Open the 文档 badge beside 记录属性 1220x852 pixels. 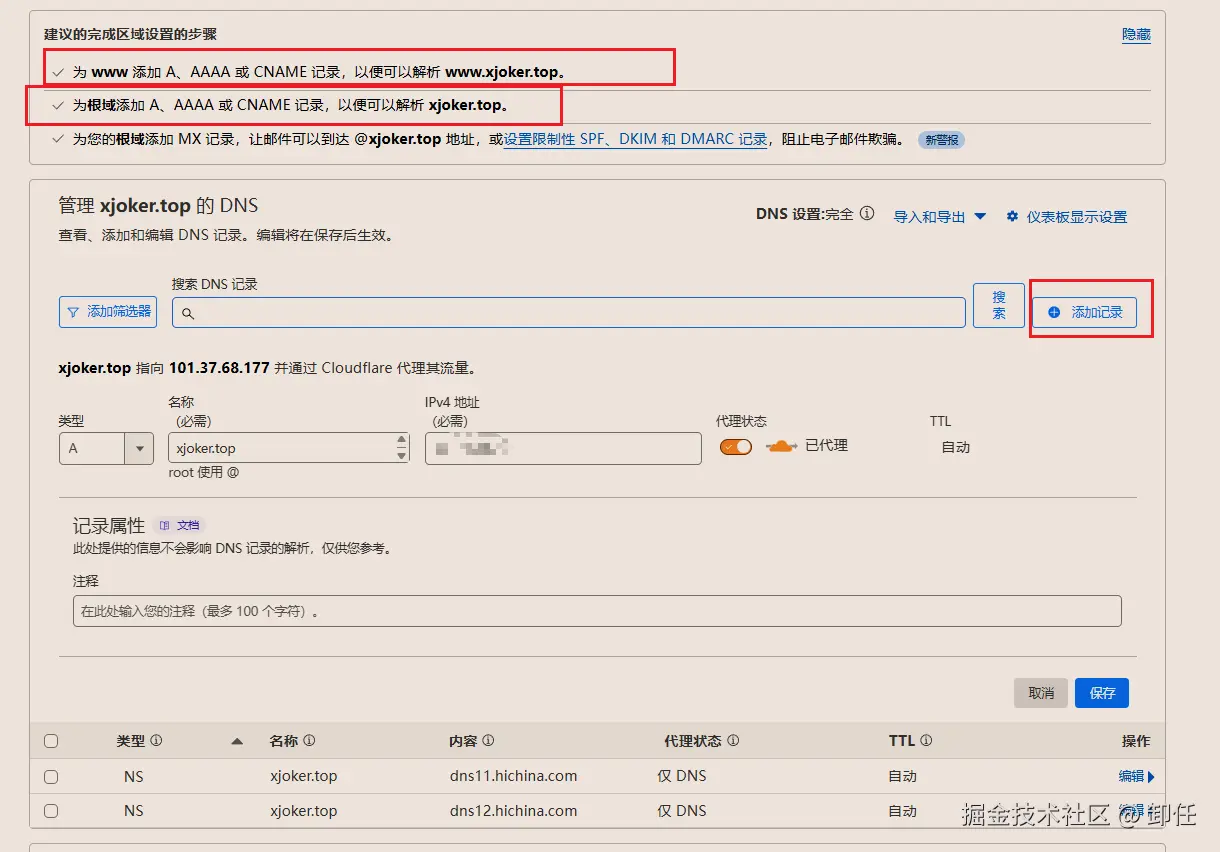pos(180,525)
